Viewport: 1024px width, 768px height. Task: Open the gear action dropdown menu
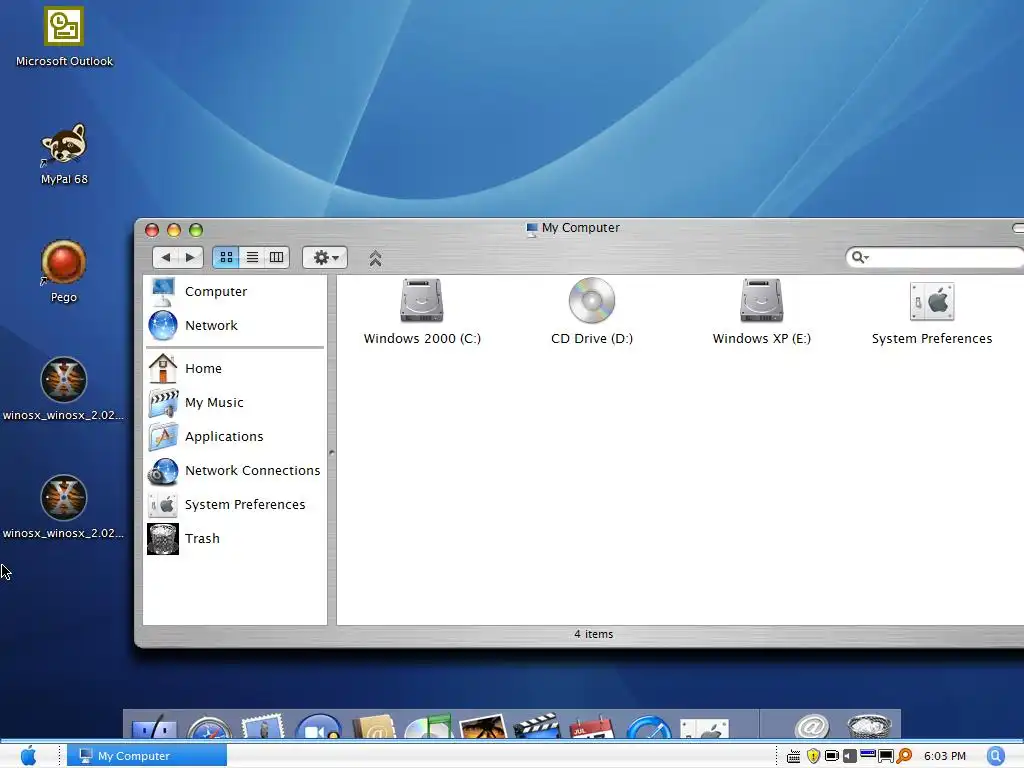325,257
